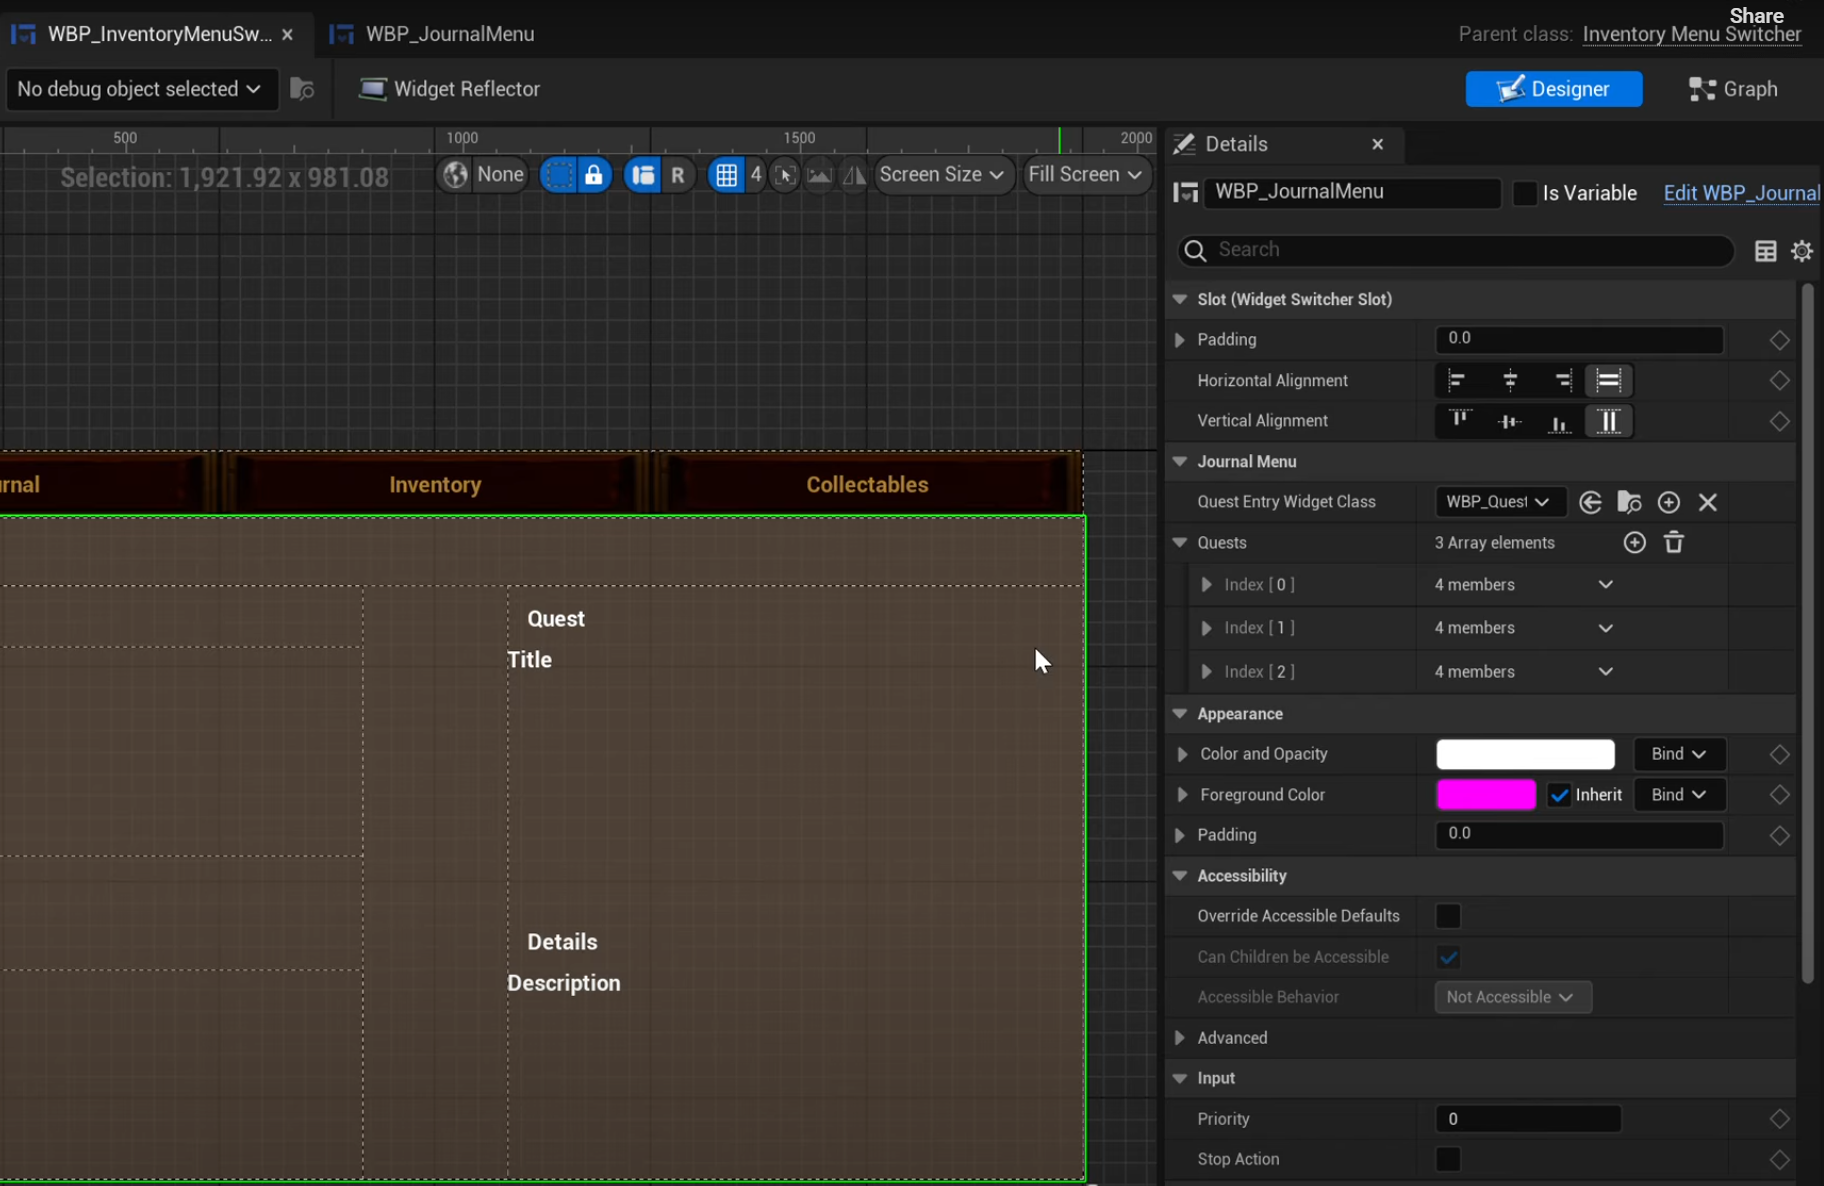
Task: Browse to Quest Entry Widget Class asset
Action: 1629,502
